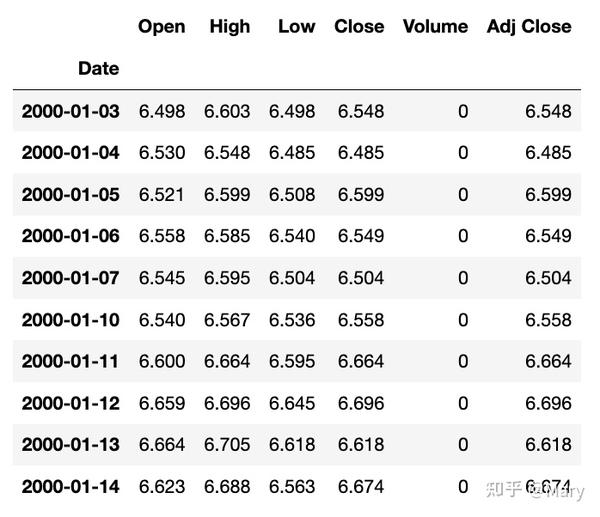Click Close value 6.549 on 2000-01-06
Viewport: 600px width, 517px height.
361,236
